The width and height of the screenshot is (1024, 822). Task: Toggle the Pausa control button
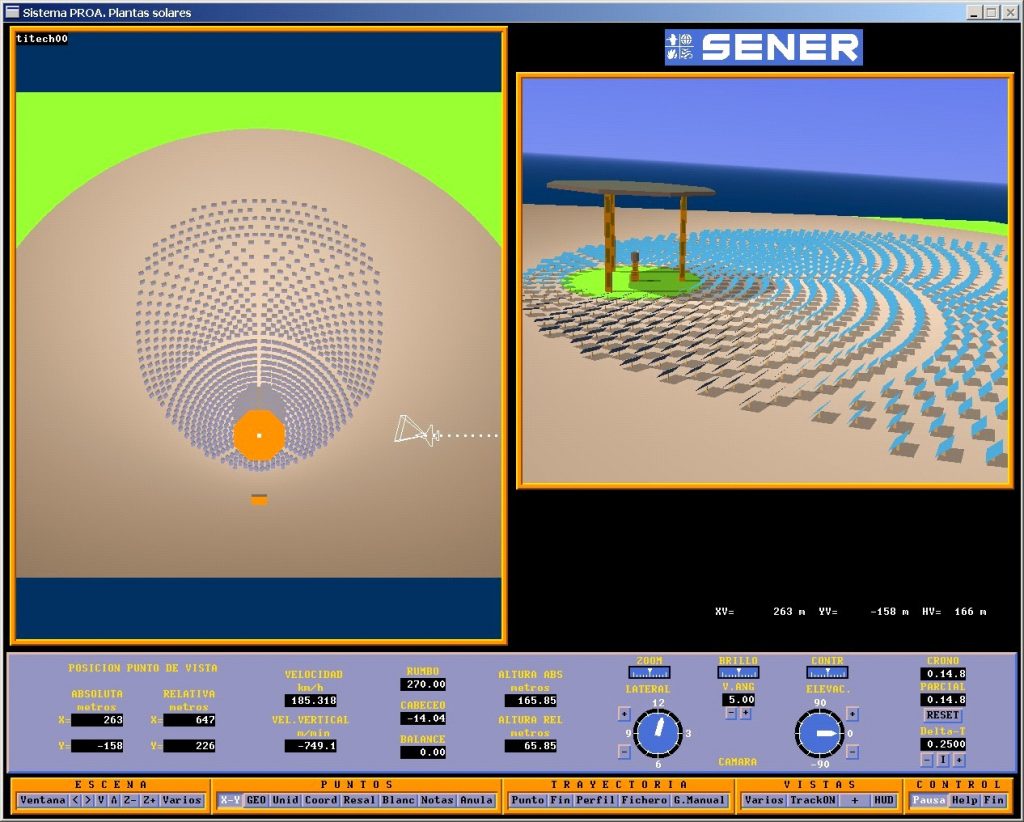(x=929, y=800)
